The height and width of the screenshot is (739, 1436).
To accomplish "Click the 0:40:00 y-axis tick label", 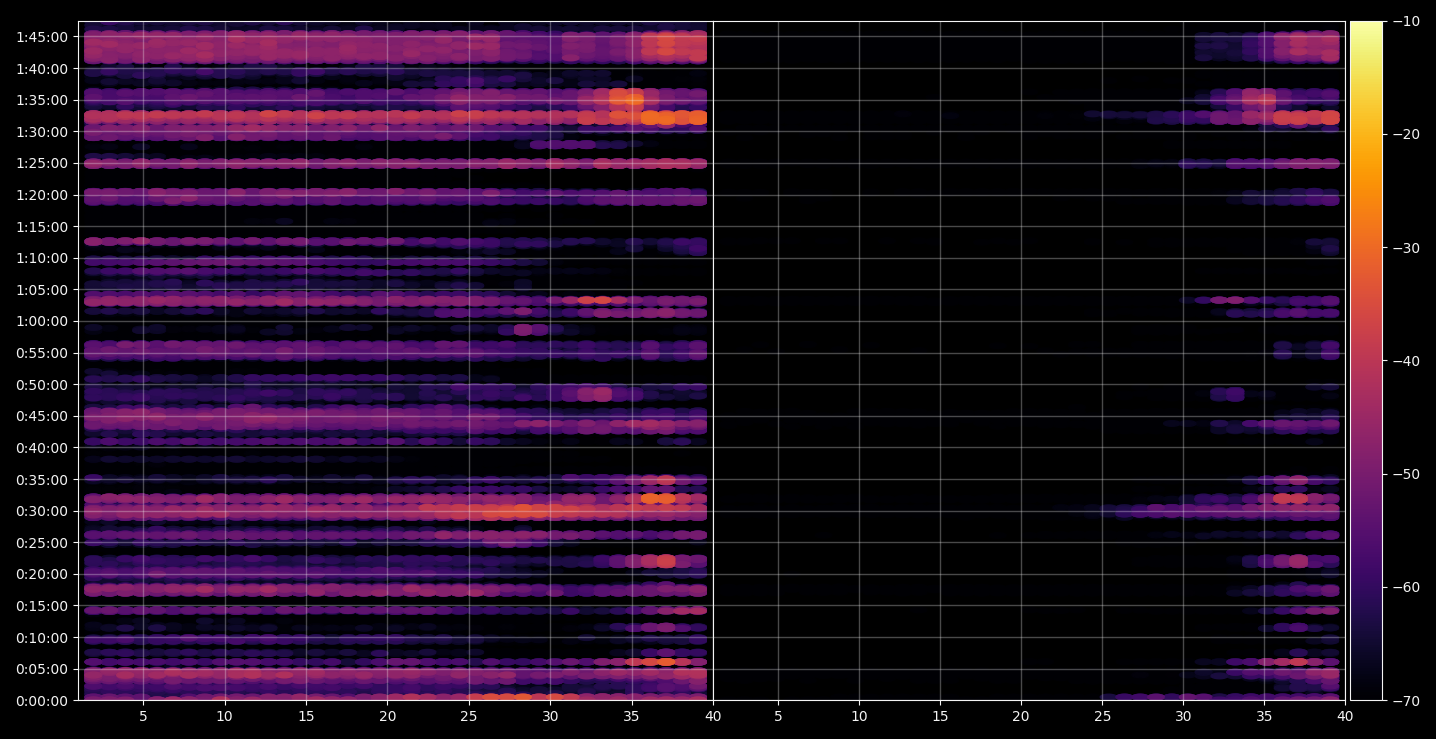I will pyautogui.click(x=42, y=448).
